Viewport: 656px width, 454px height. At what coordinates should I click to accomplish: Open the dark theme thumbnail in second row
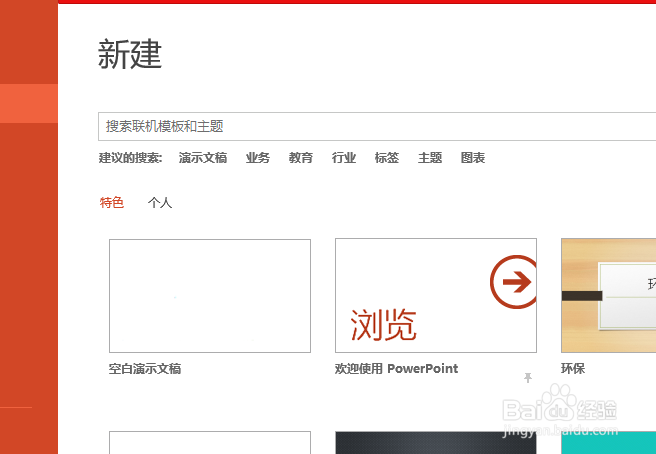(436, 443)
